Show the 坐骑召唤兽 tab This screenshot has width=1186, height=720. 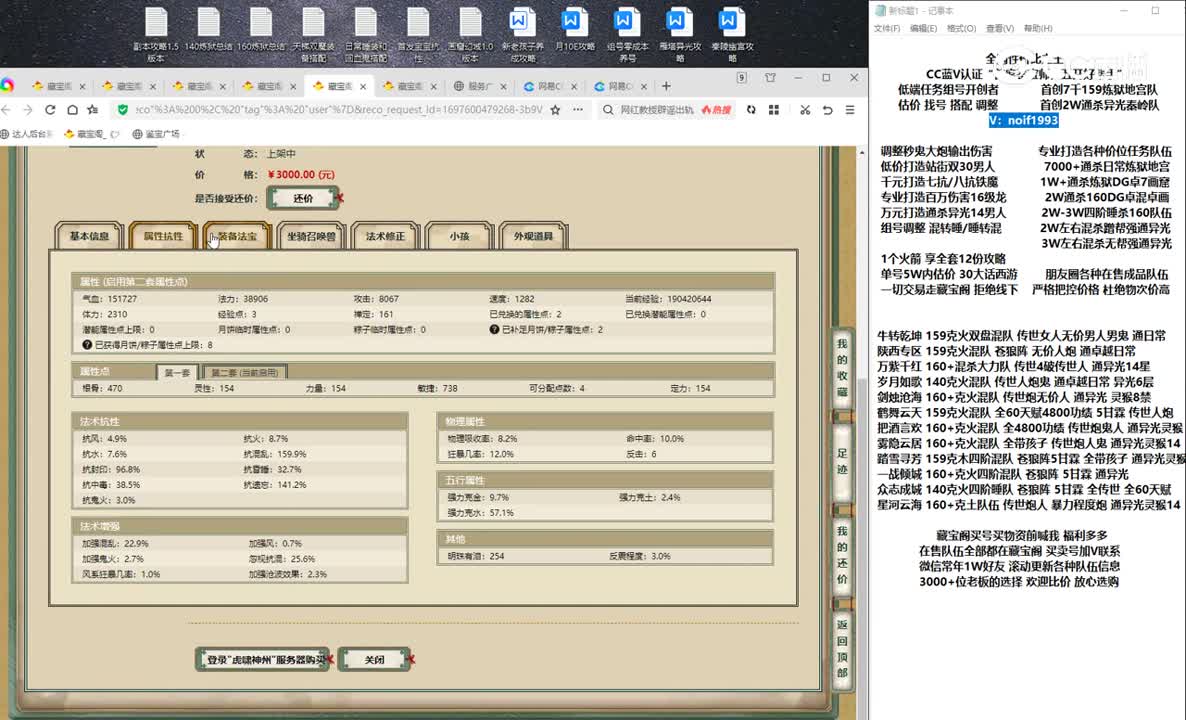[x=311, y=236]
